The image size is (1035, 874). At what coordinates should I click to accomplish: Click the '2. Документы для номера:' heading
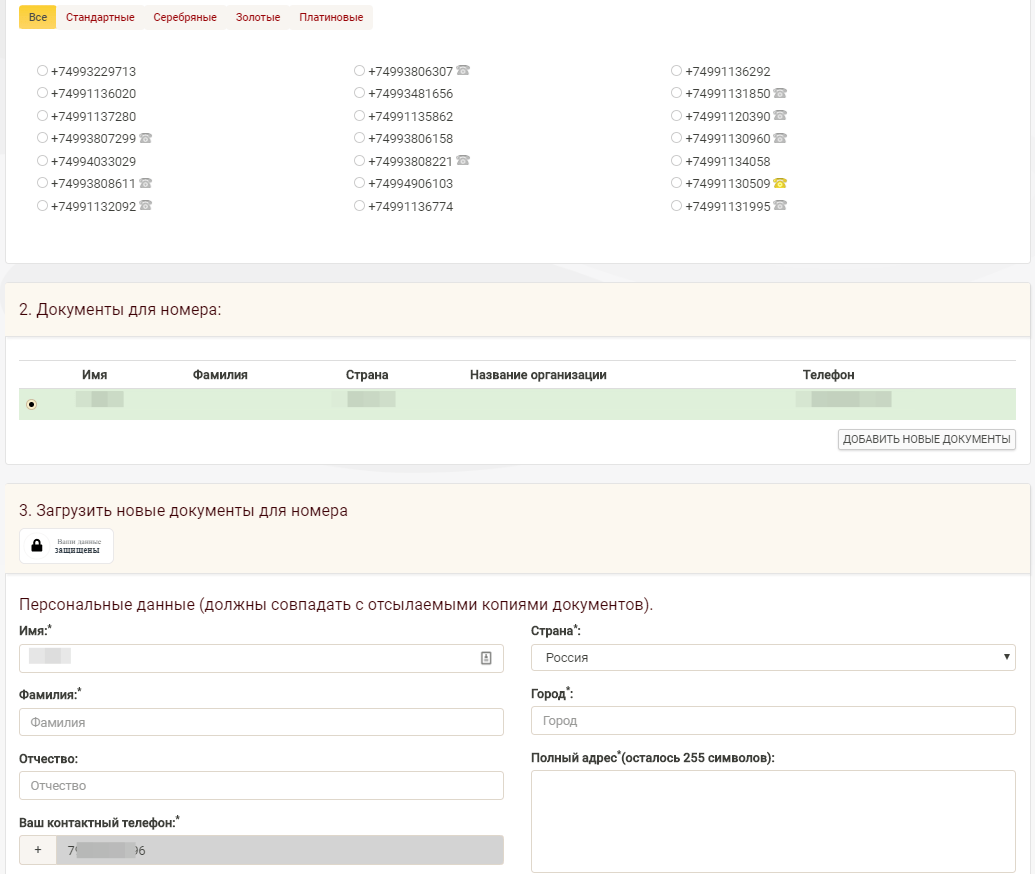tap(120, 310)
